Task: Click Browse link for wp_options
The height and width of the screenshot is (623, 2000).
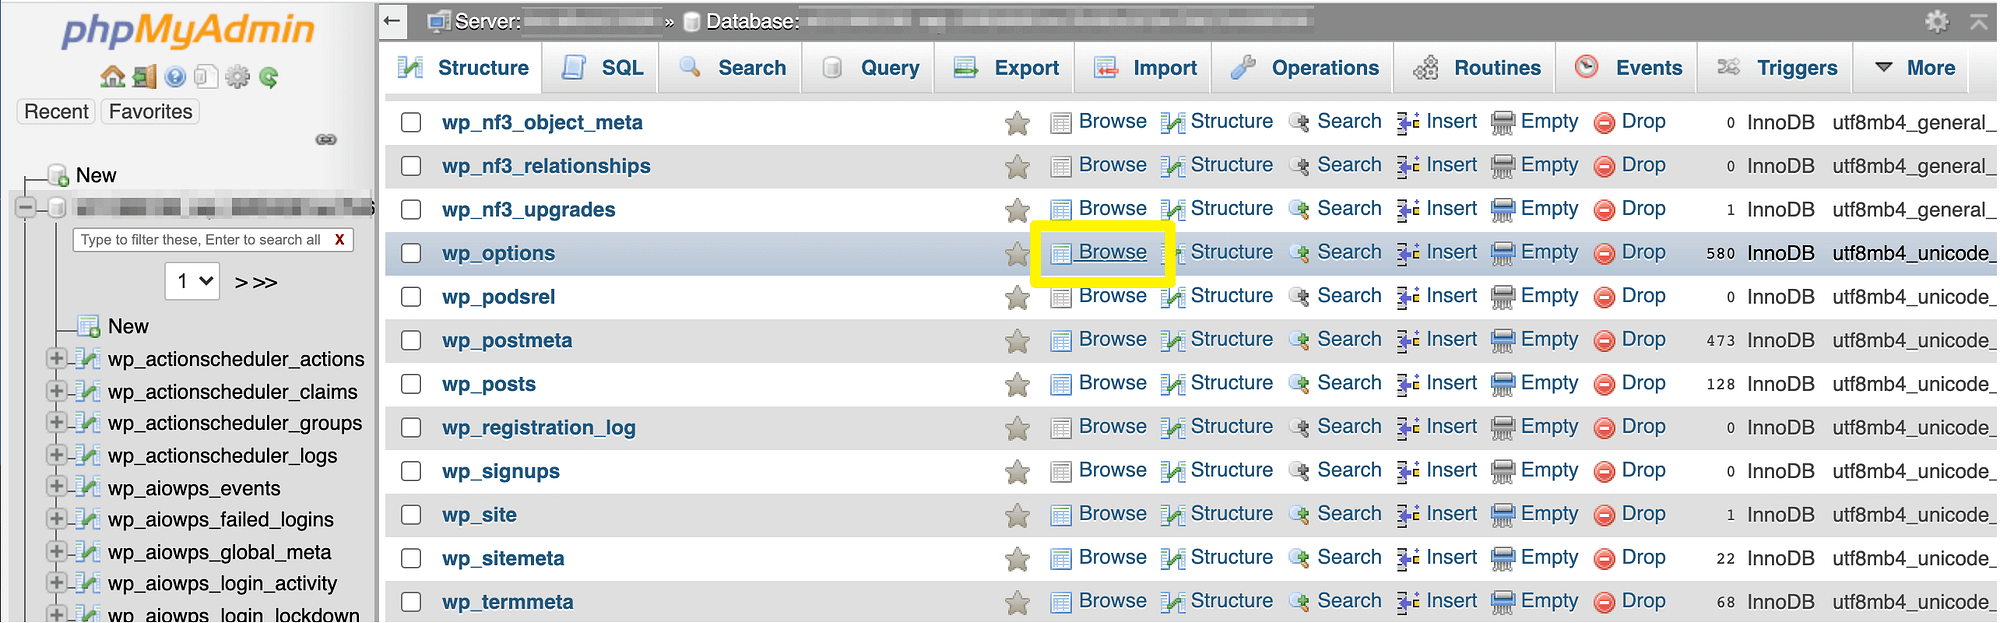Action: [1112, 252]
